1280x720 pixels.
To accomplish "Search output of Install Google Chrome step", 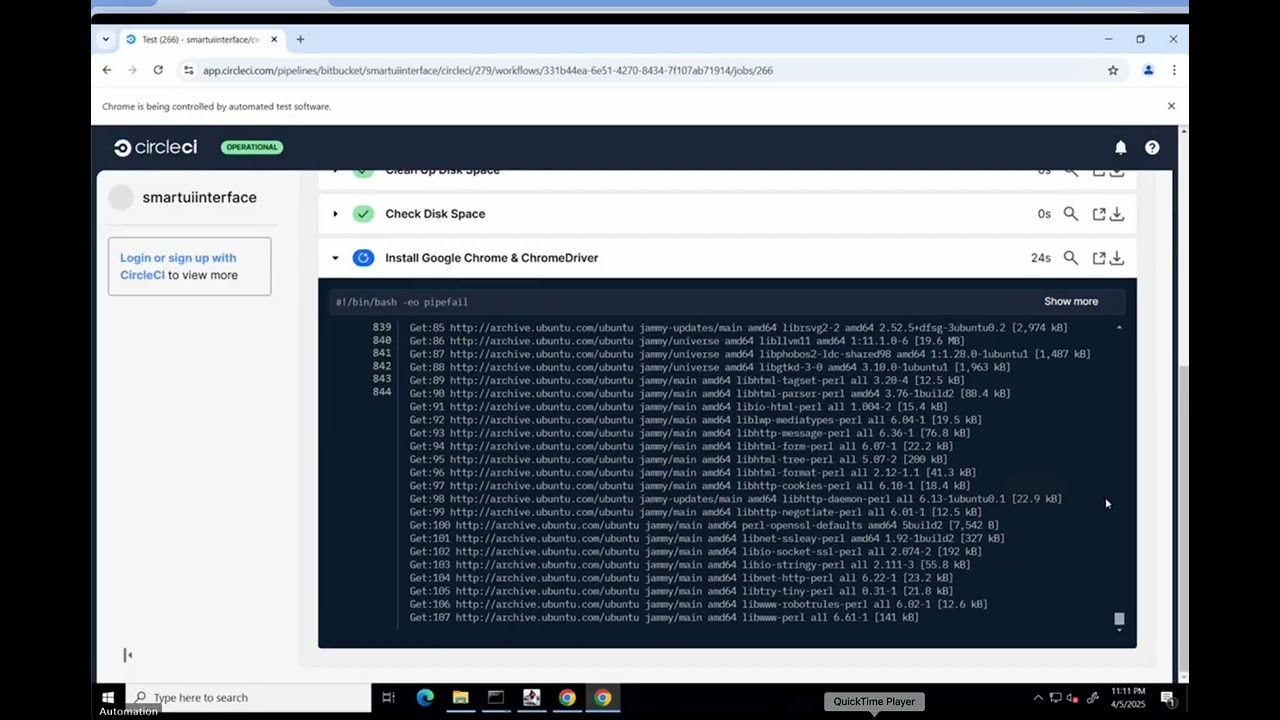I will [x=1071, y=258].
